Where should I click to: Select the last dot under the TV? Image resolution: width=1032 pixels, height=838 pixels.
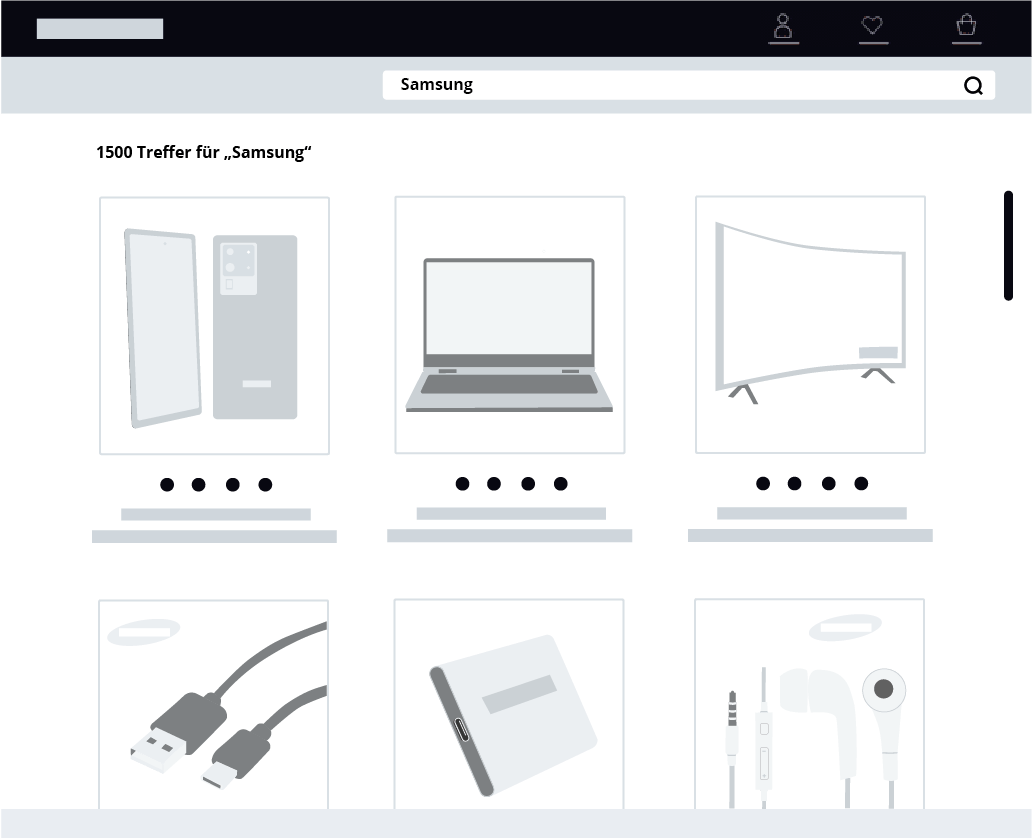861,484
